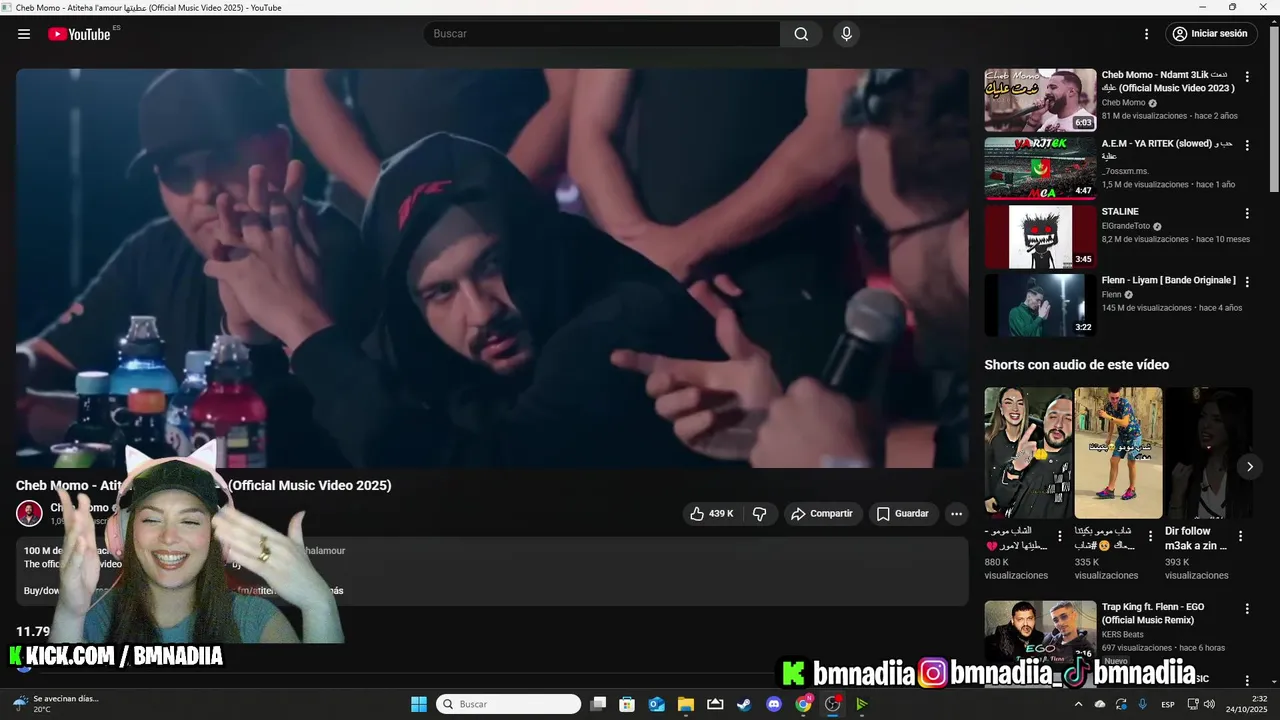This screenshot has height=720, width=1280.
Task: Open the Compartir share dialog
Action: tap(822, 514)
